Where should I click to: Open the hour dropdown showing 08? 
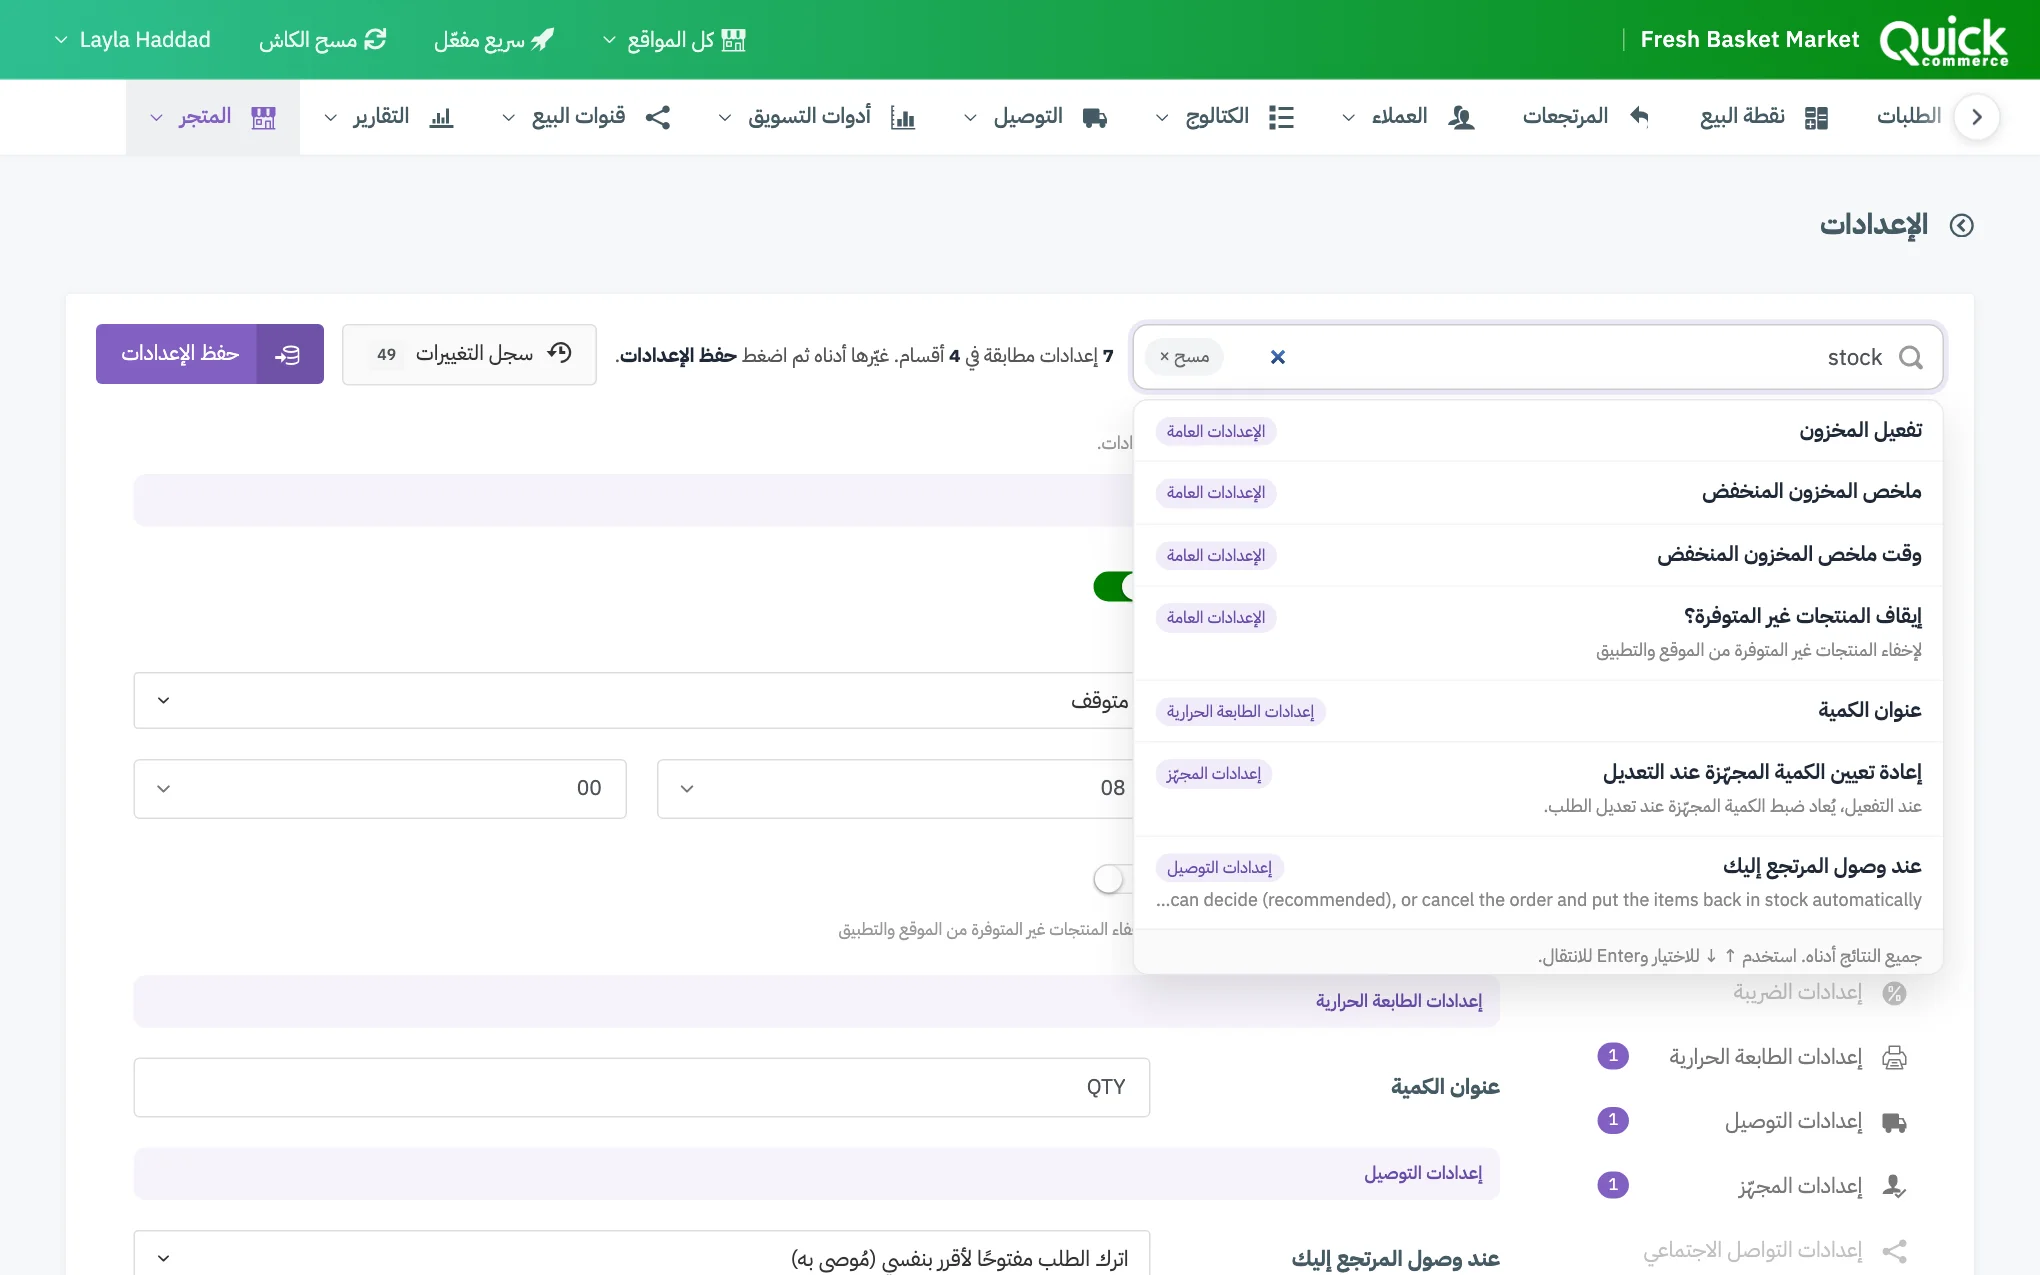tap(895, 789)
